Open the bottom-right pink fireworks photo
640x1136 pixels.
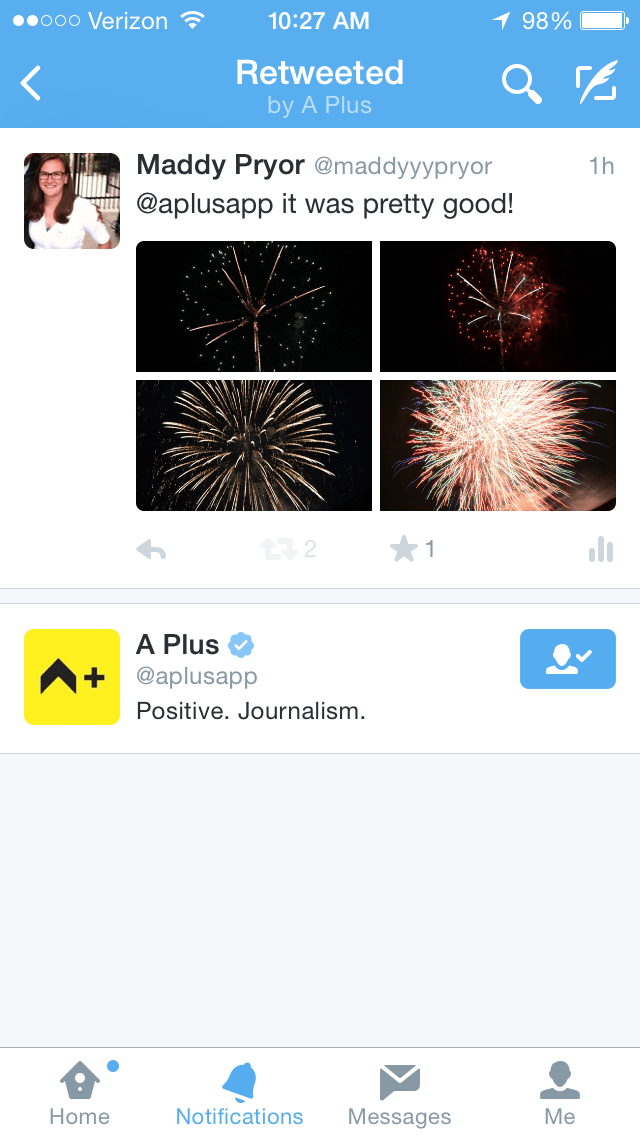tap(498, 446)
